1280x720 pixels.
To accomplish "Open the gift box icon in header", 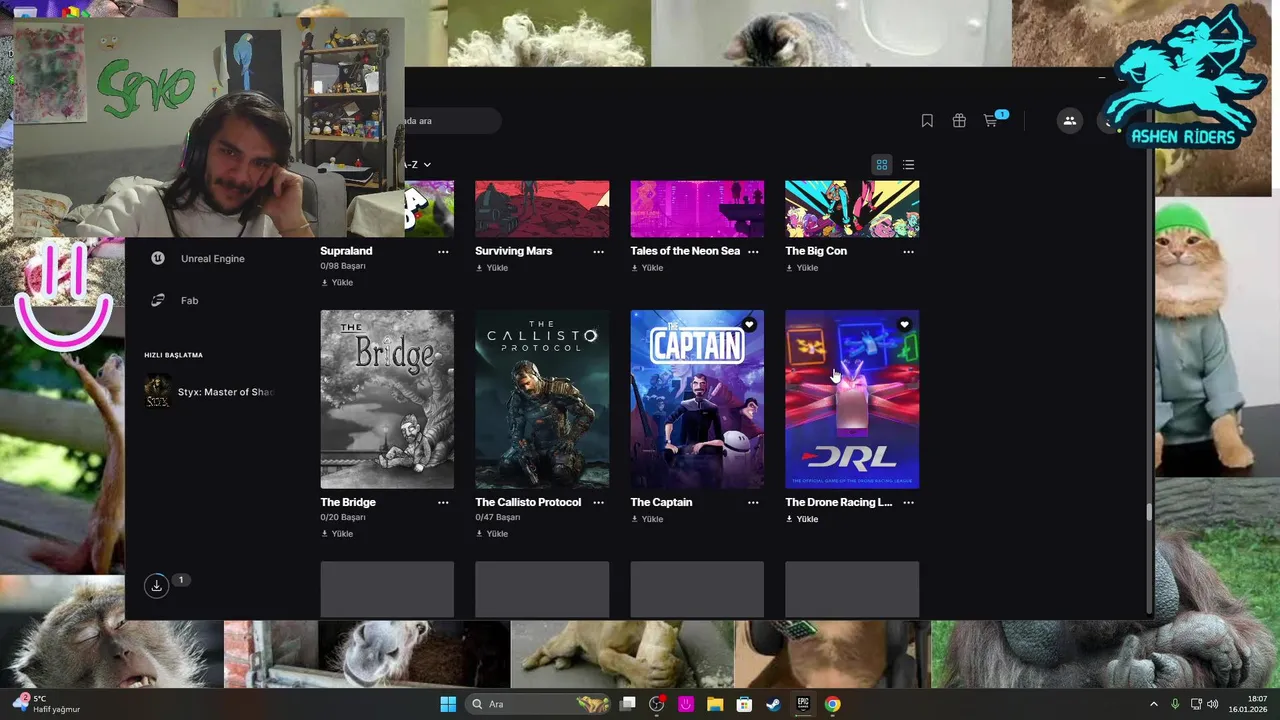I will [959, 121].
